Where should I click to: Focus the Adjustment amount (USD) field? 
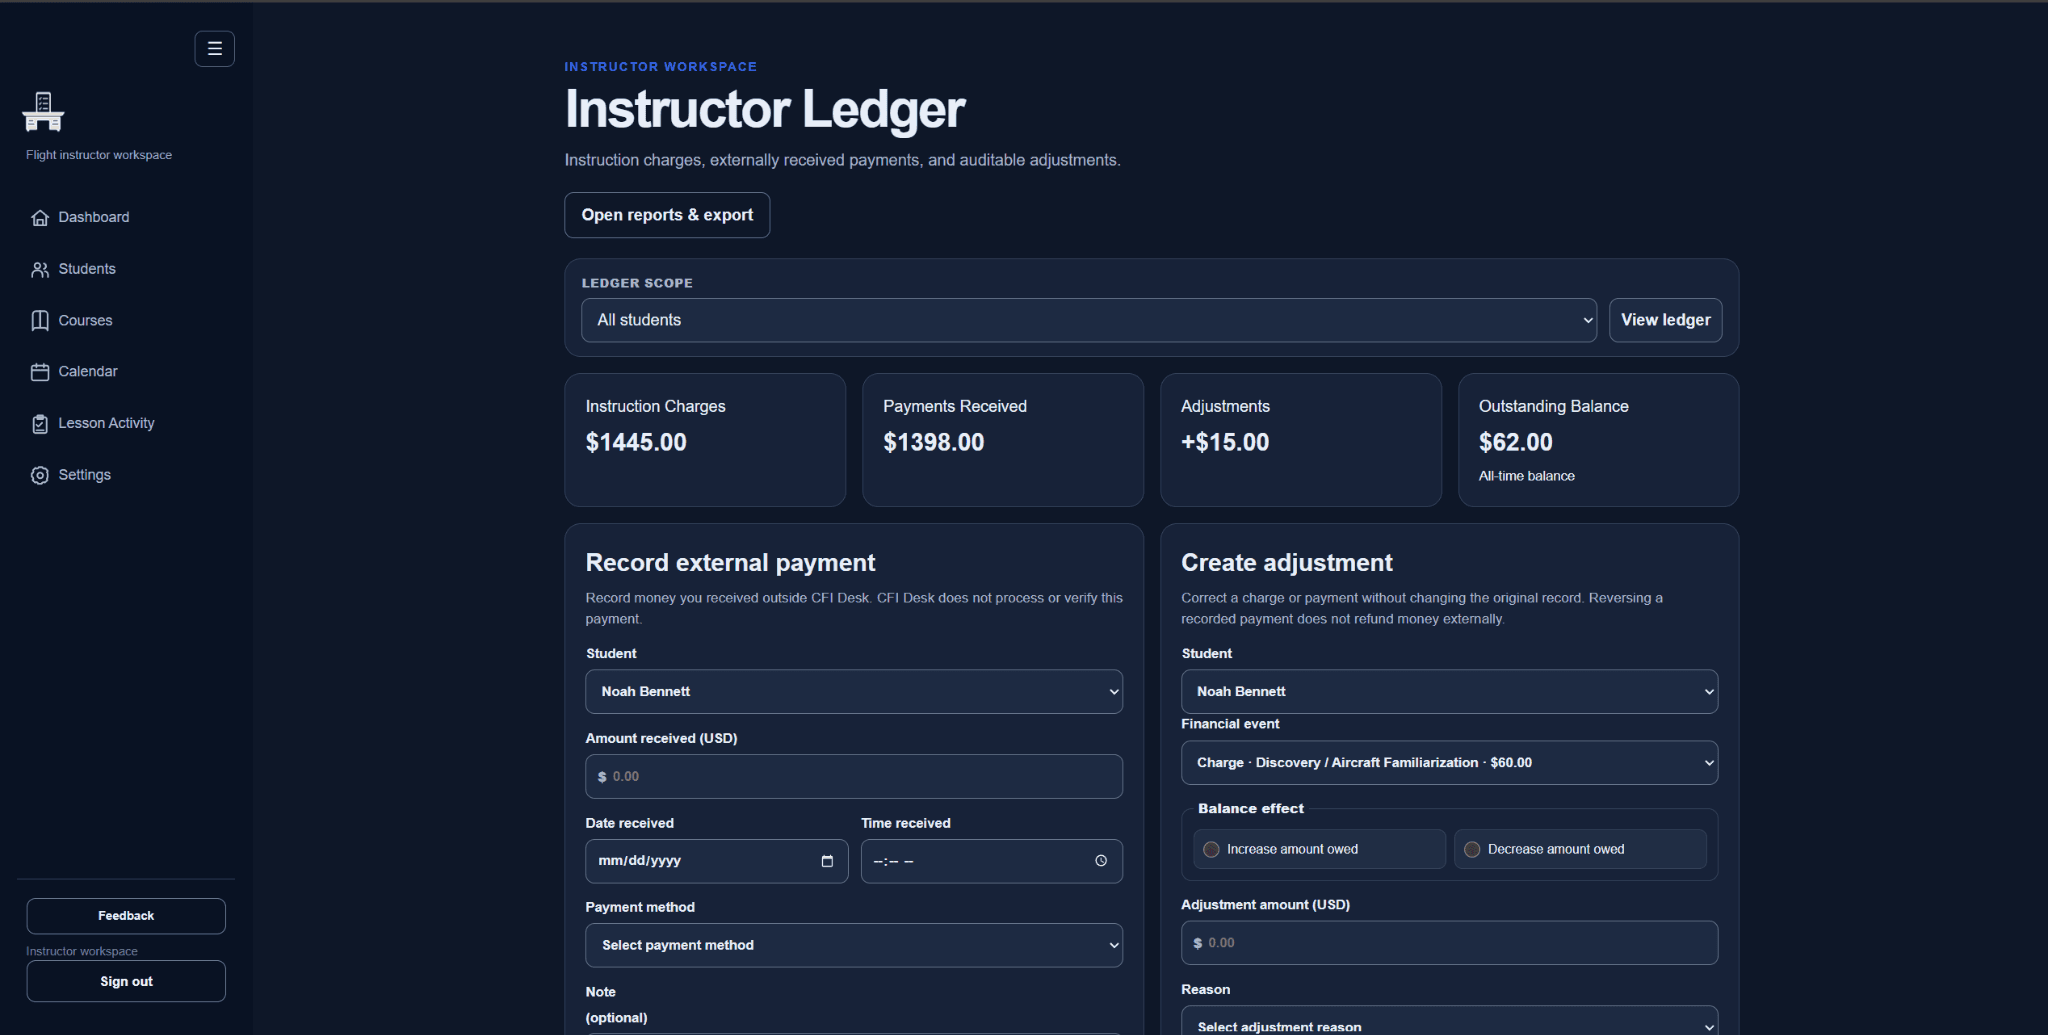click(1450, 943)
